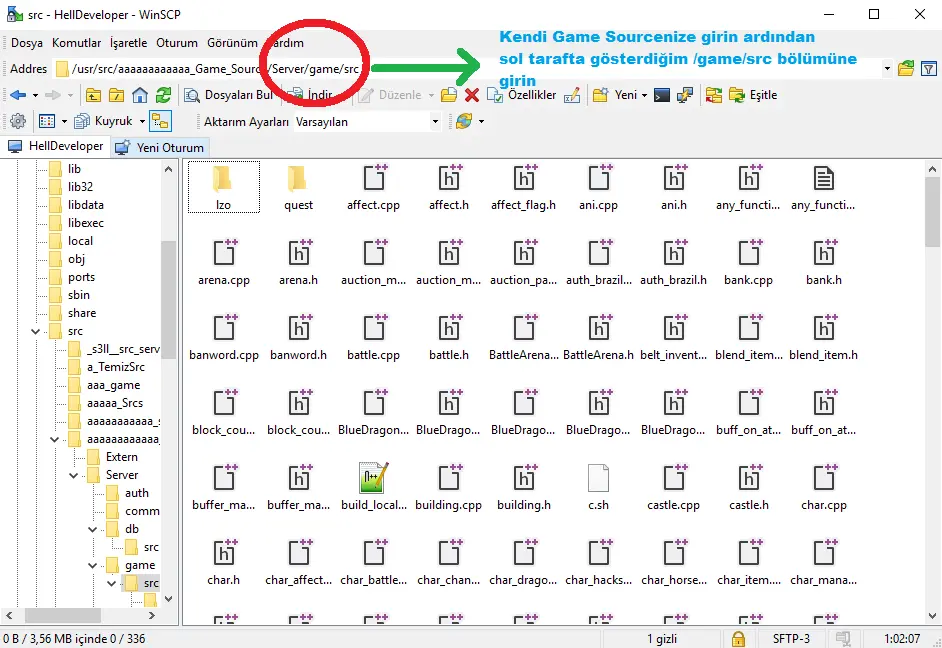The height and width of the screenshot is (648, 942).
Task: Open the Kuyruk dropdown arrow
Action: click(x=142, y=122)
